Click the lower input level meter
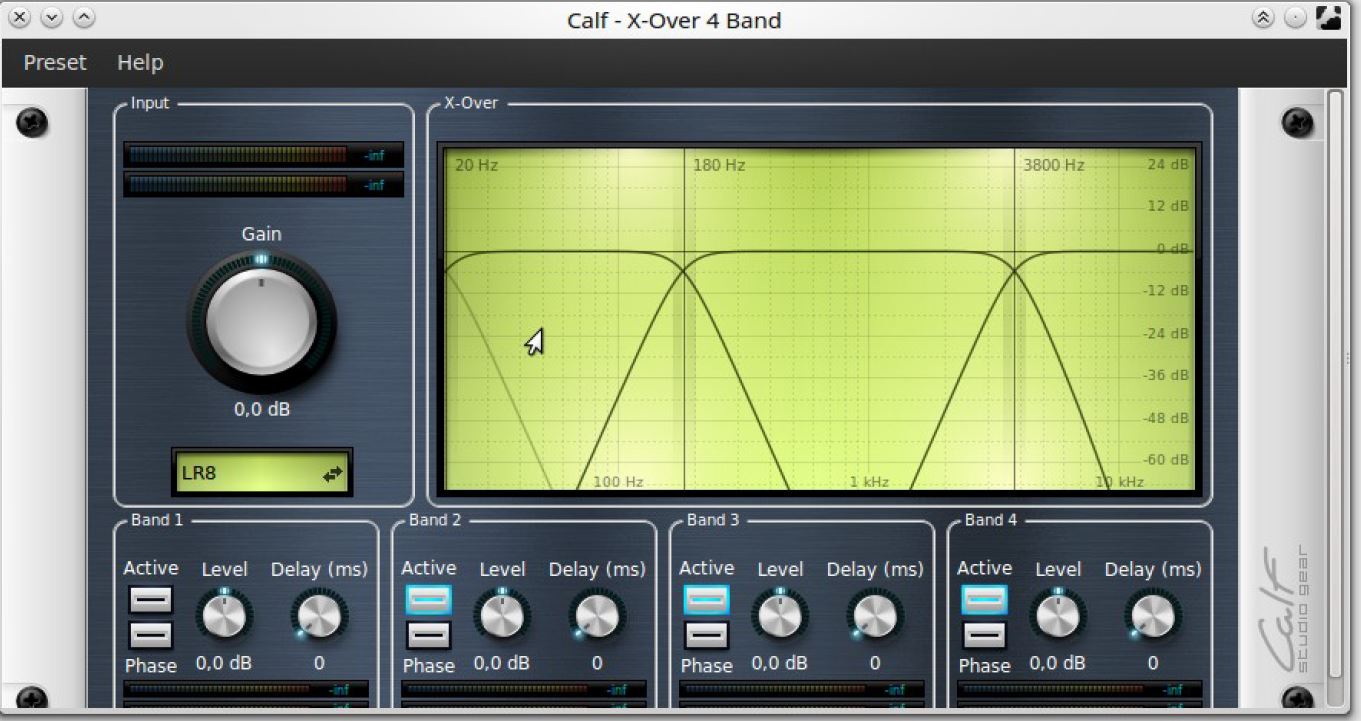1361x721 pixels. coord(263,185)
